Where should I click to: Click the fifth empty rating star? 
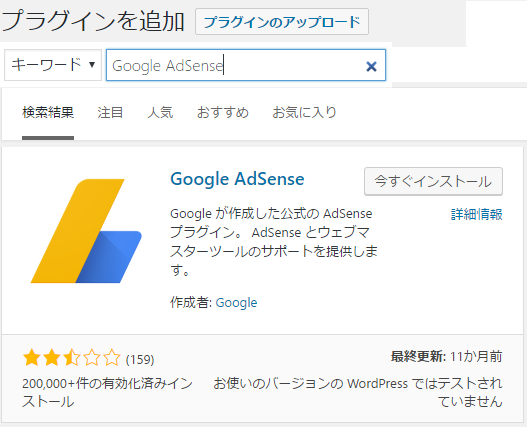tap(112, 357)
